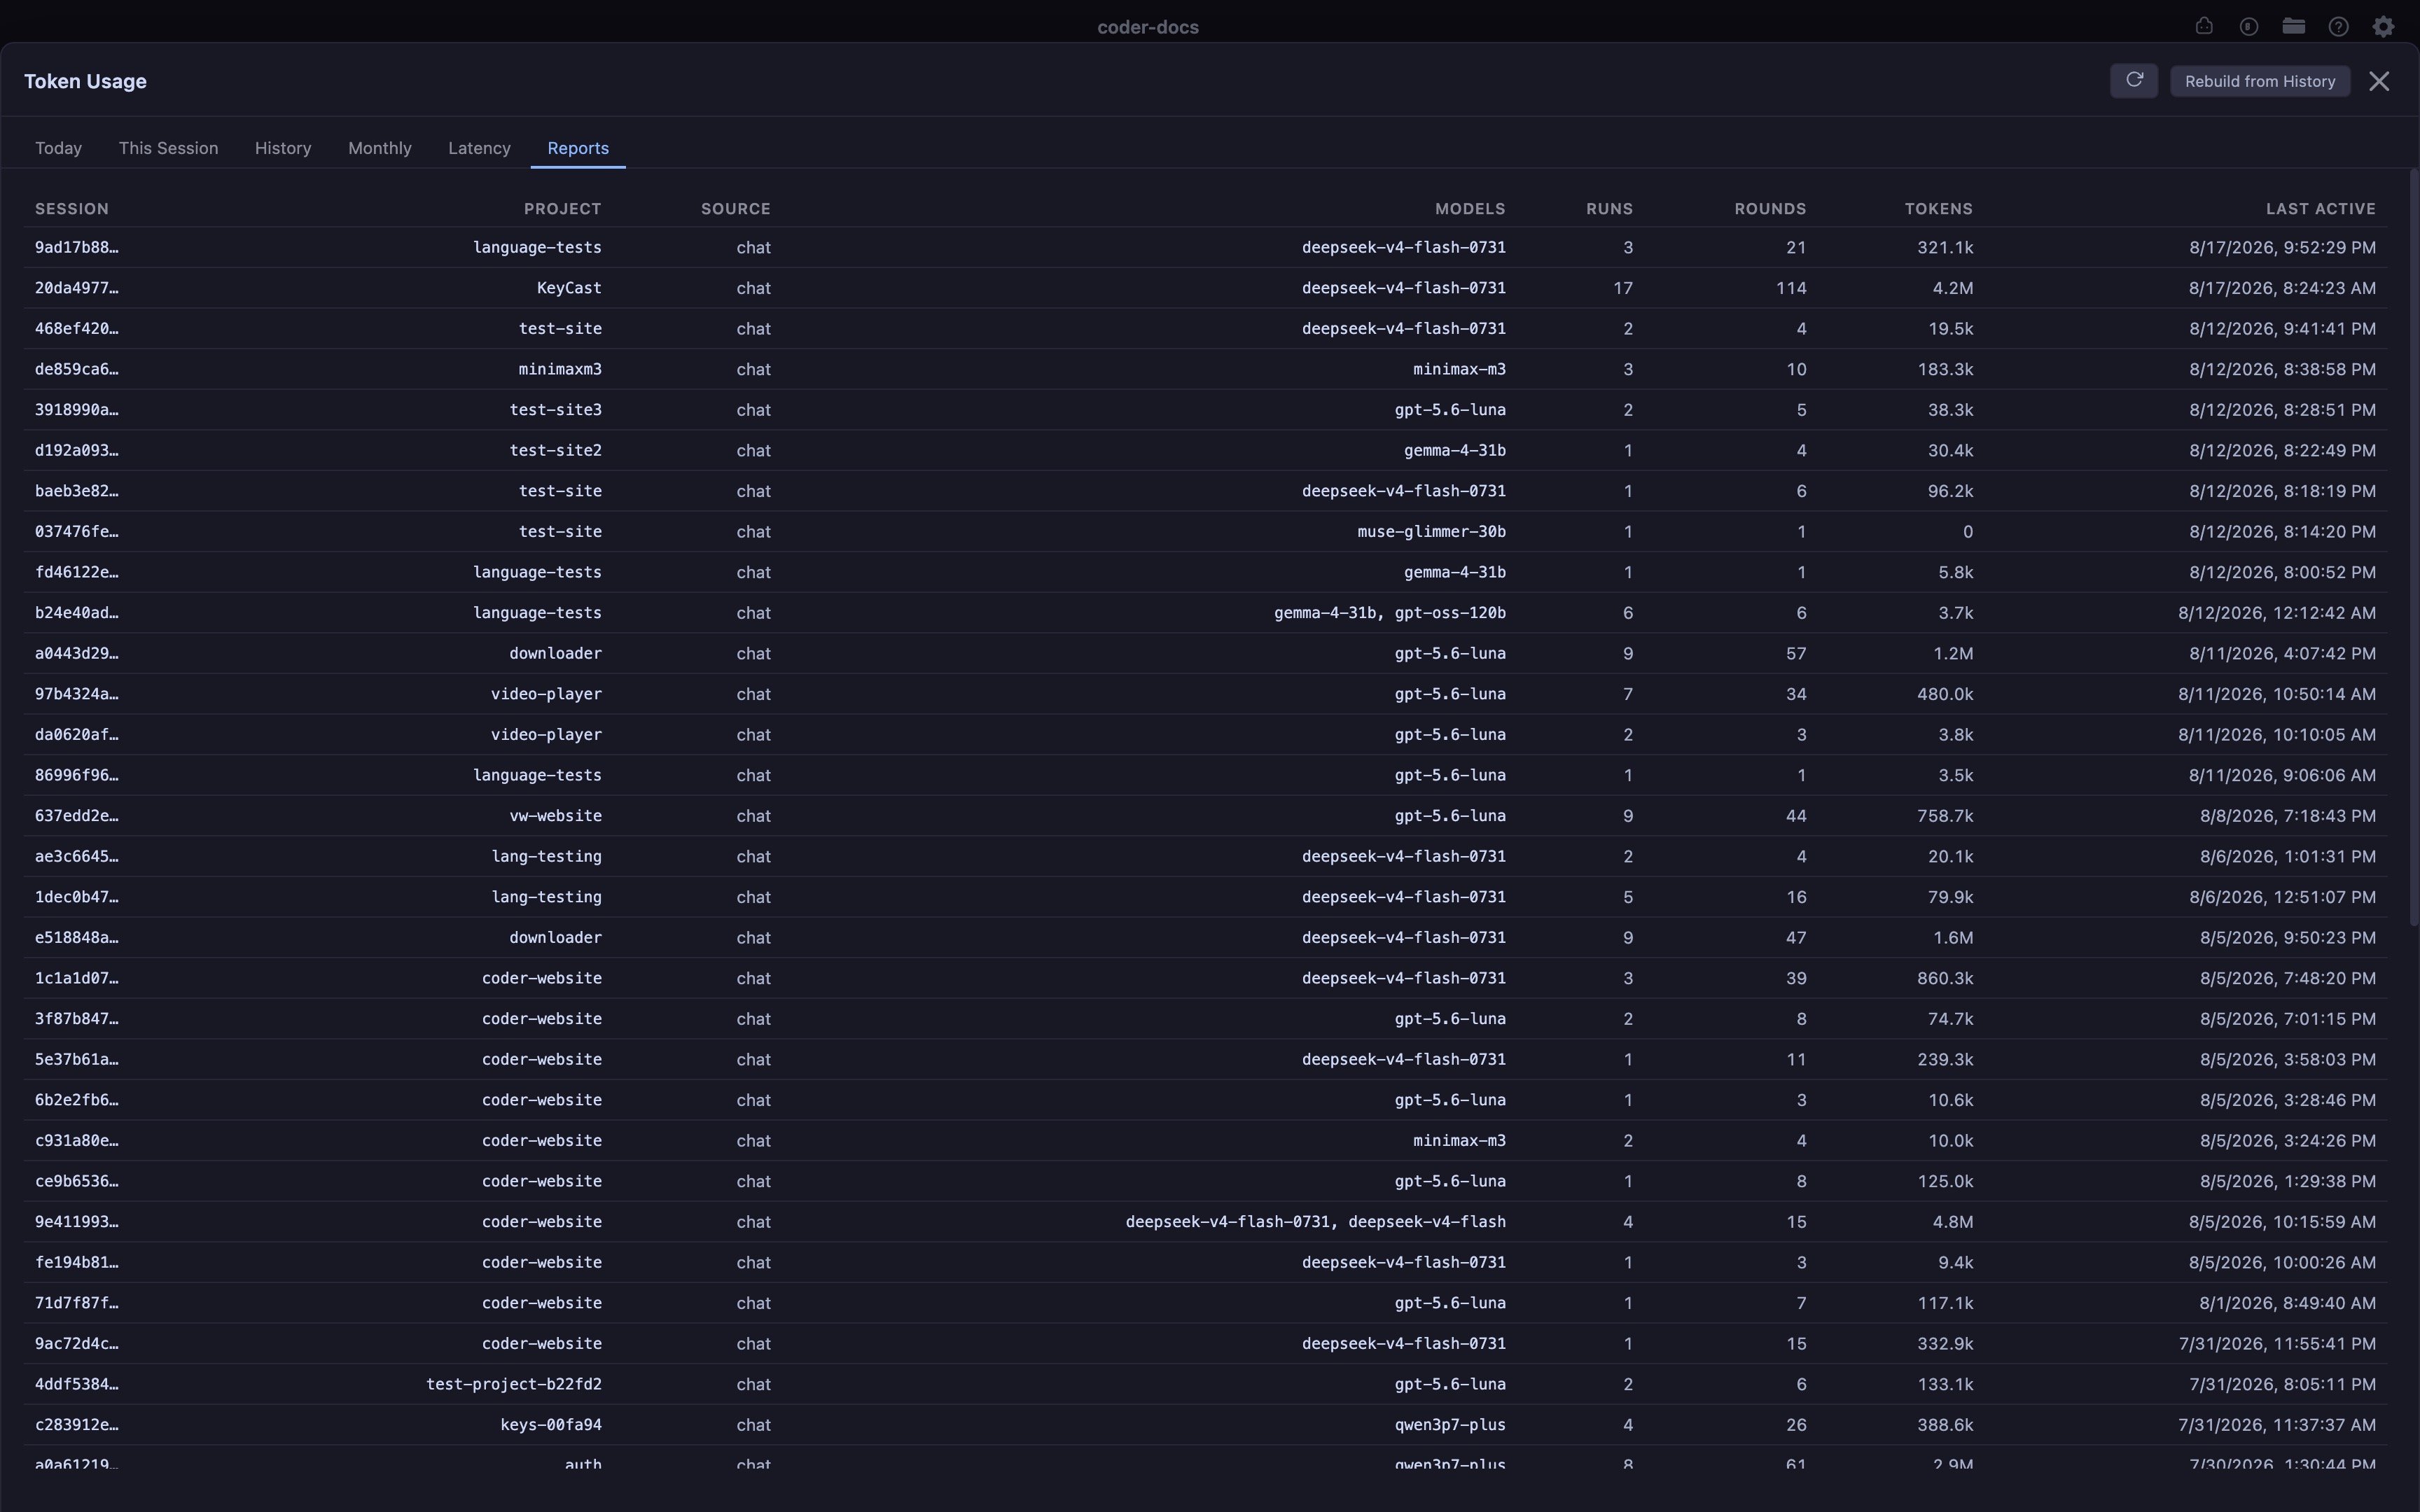The image size is (2420, 1512).
Task: Open the help question mark icon
Action: tap(2338, 27)
